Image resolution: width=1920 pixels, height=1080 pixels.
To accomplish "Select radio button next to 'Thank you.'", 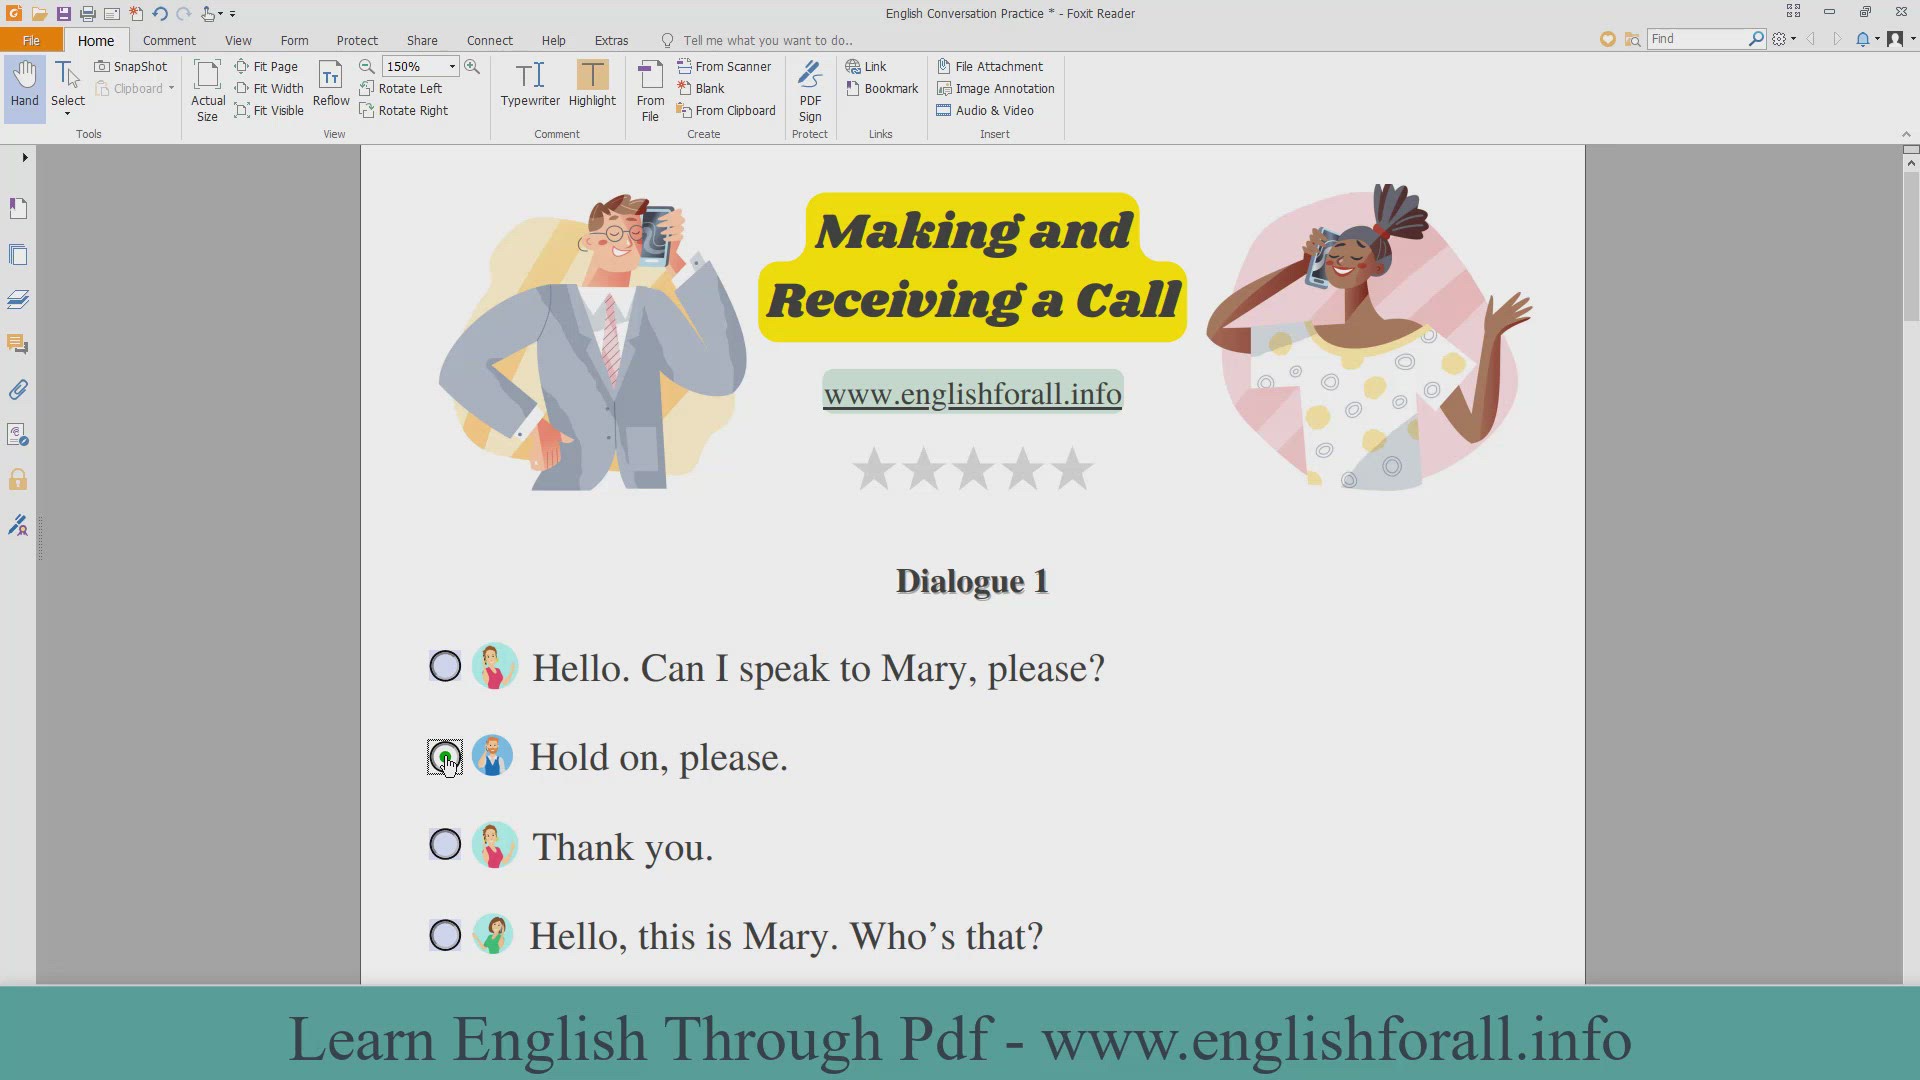I will [445, 845].
